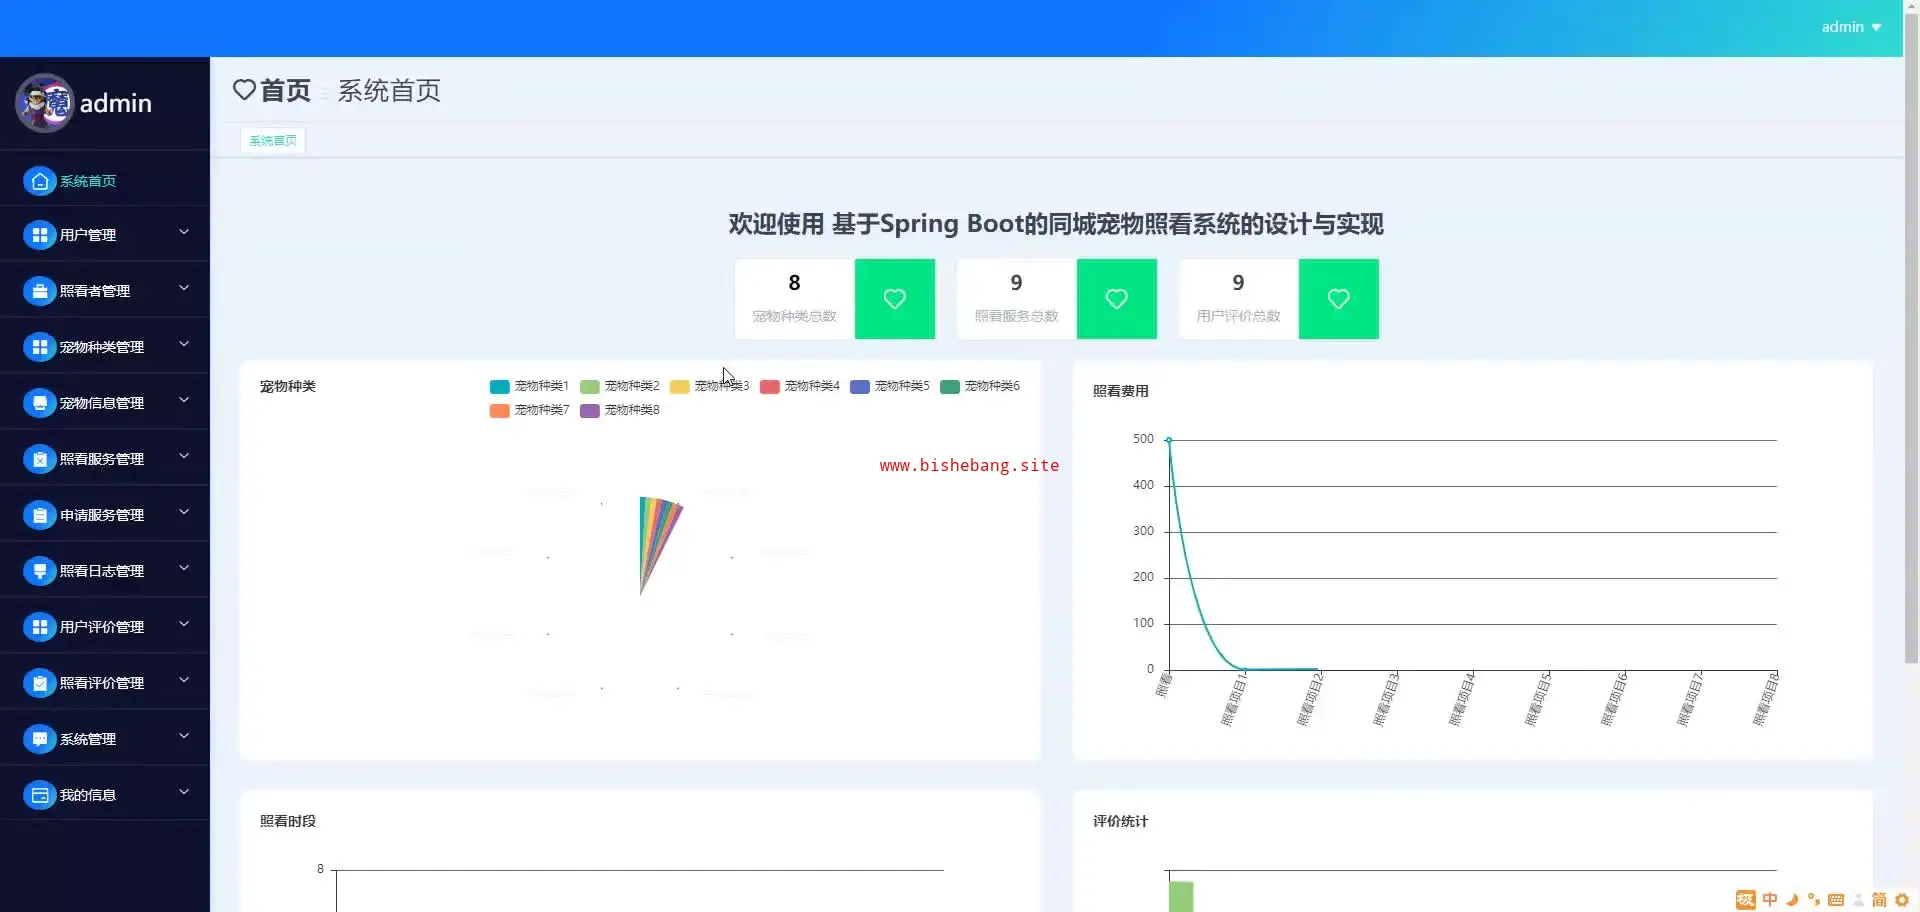Click the heart icon on 照看服务总数 card
This screenshot has width=1920, height=912.
click(1117, 299)
